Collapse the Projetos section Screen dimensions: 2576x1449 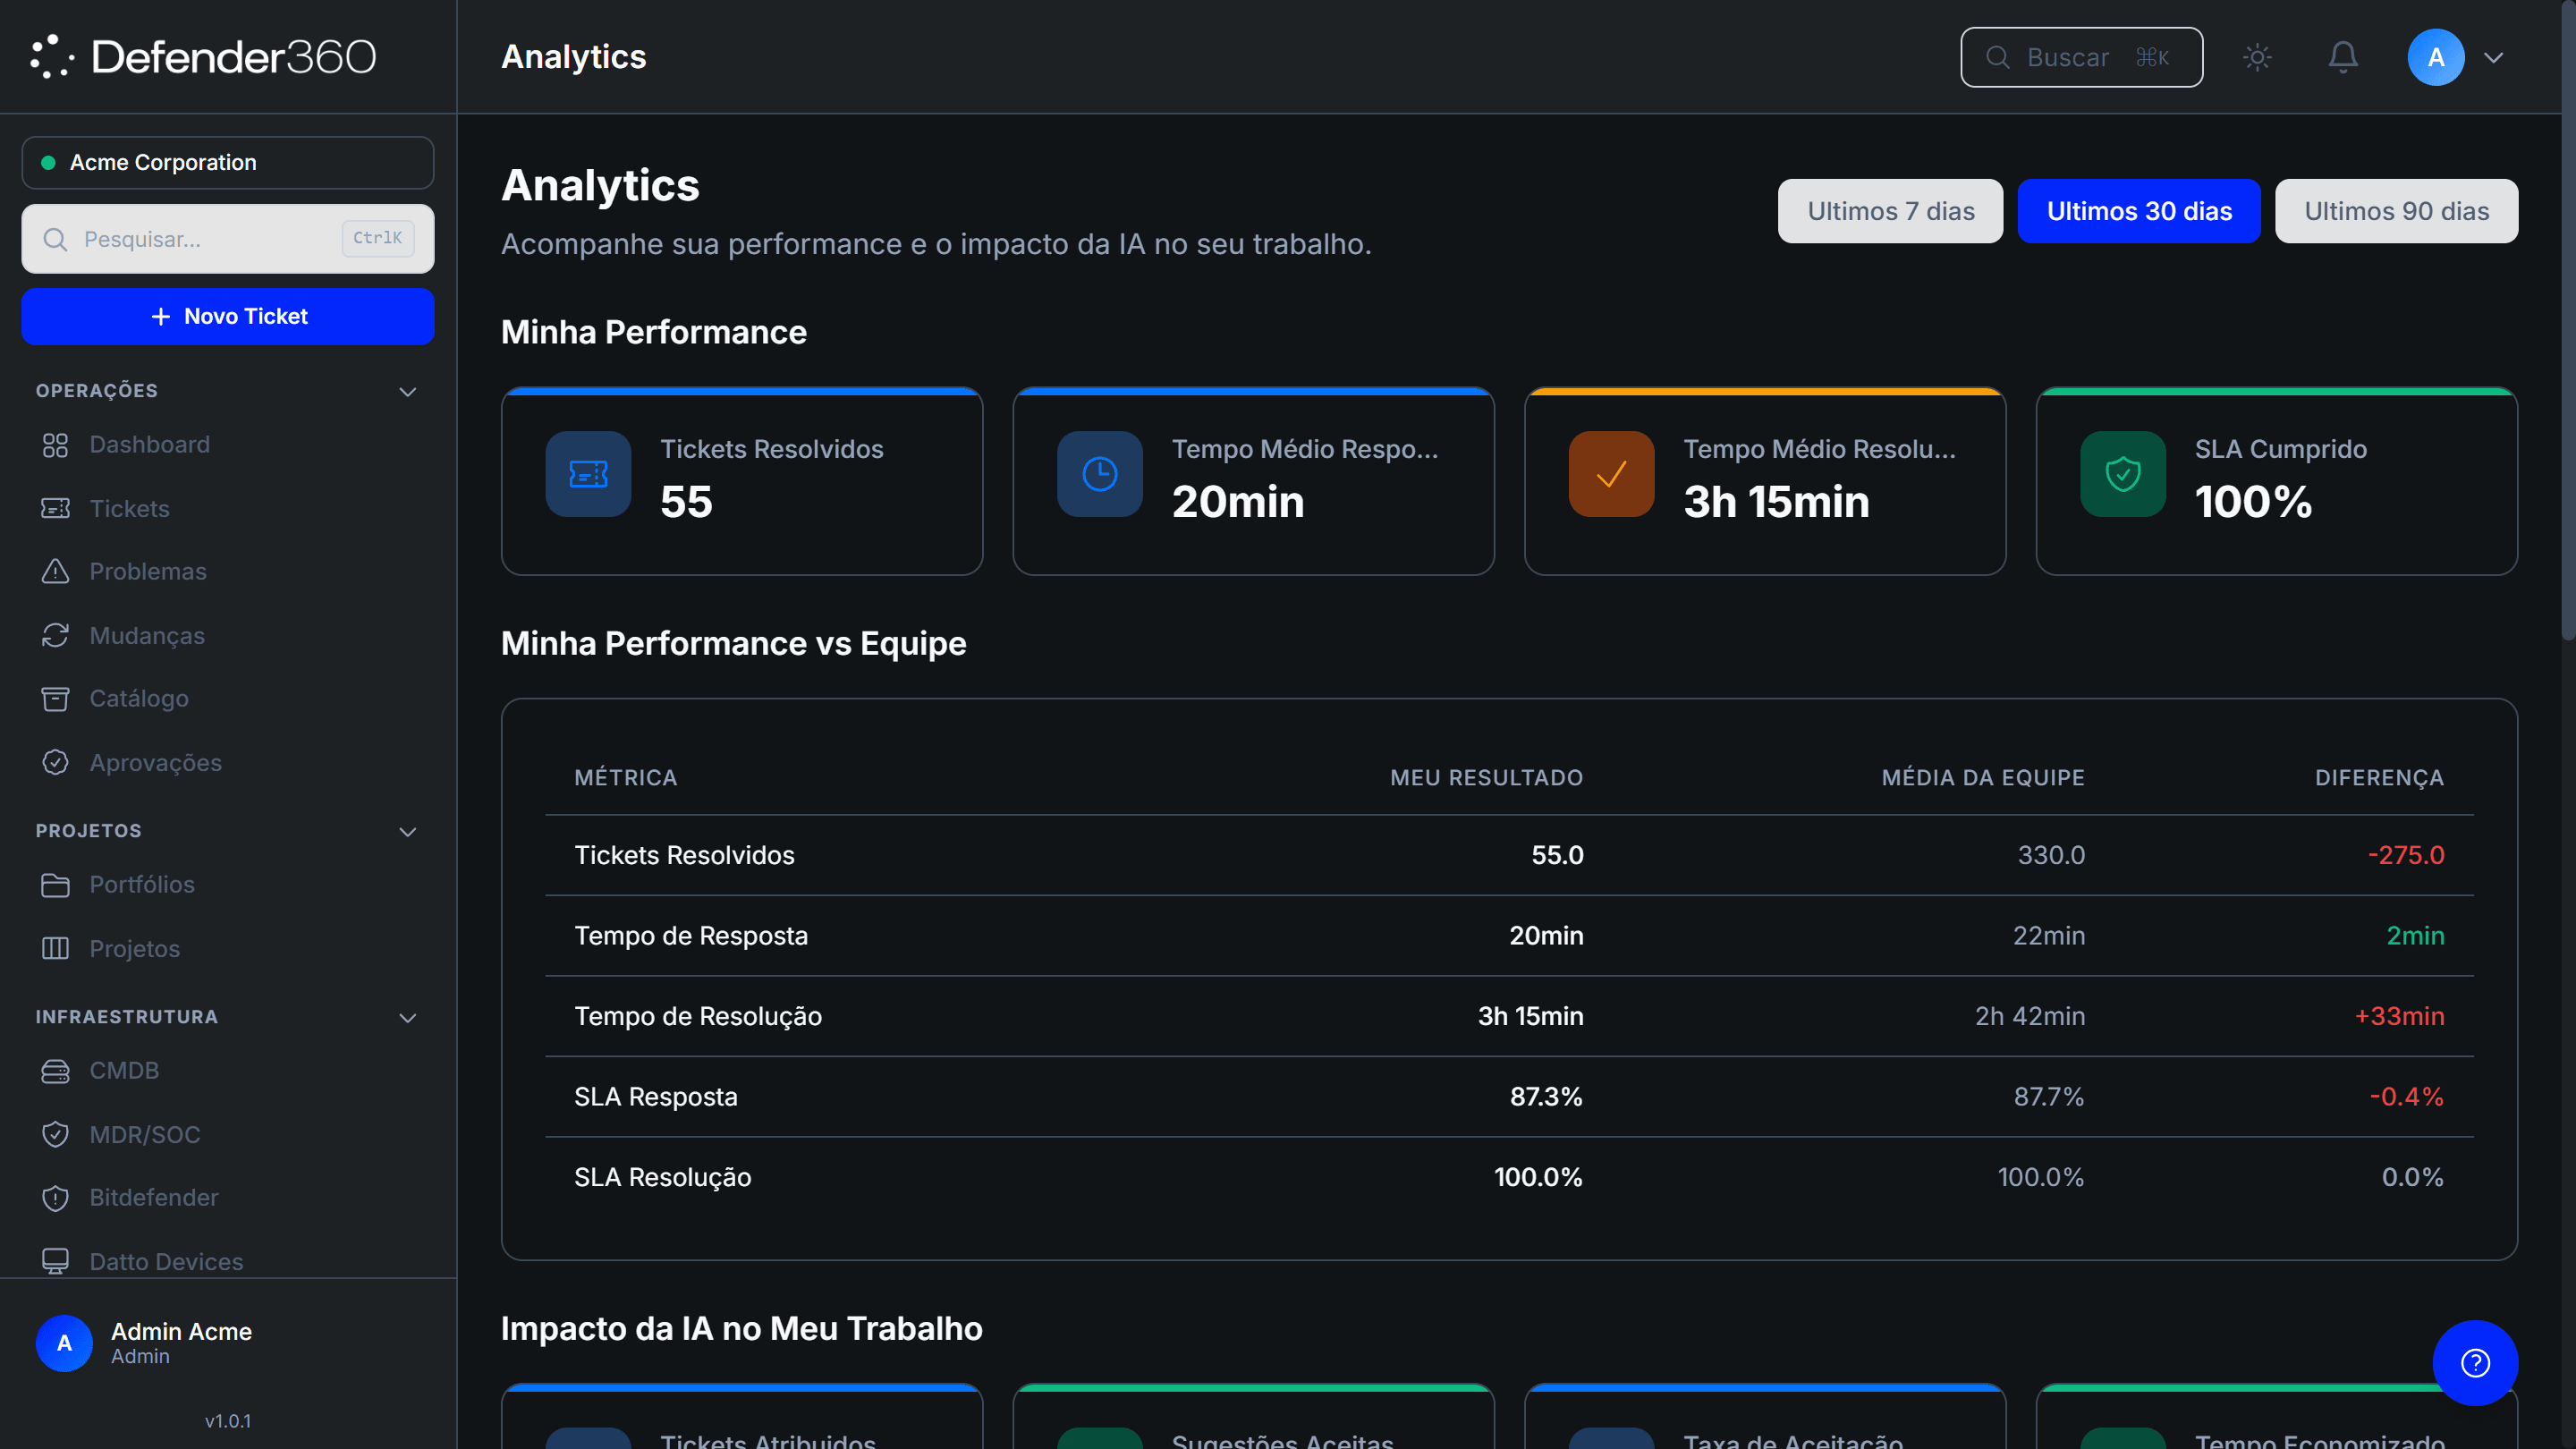(407, 831)
